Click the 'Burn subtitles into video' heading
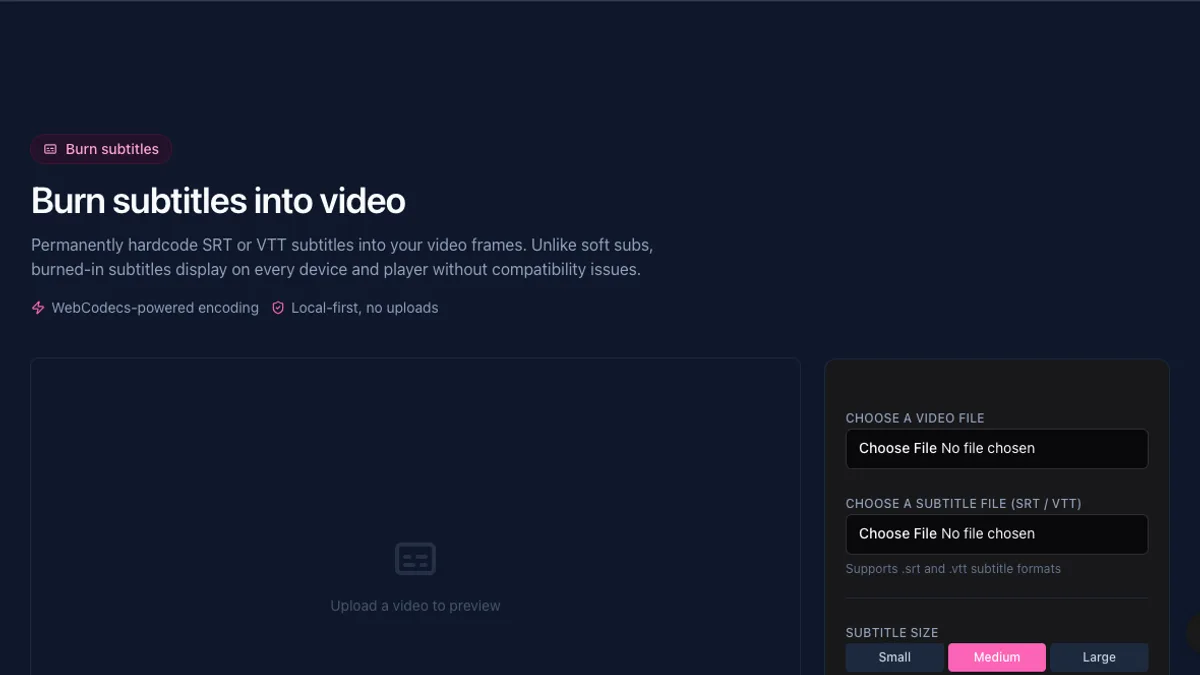 click(218, 201)
